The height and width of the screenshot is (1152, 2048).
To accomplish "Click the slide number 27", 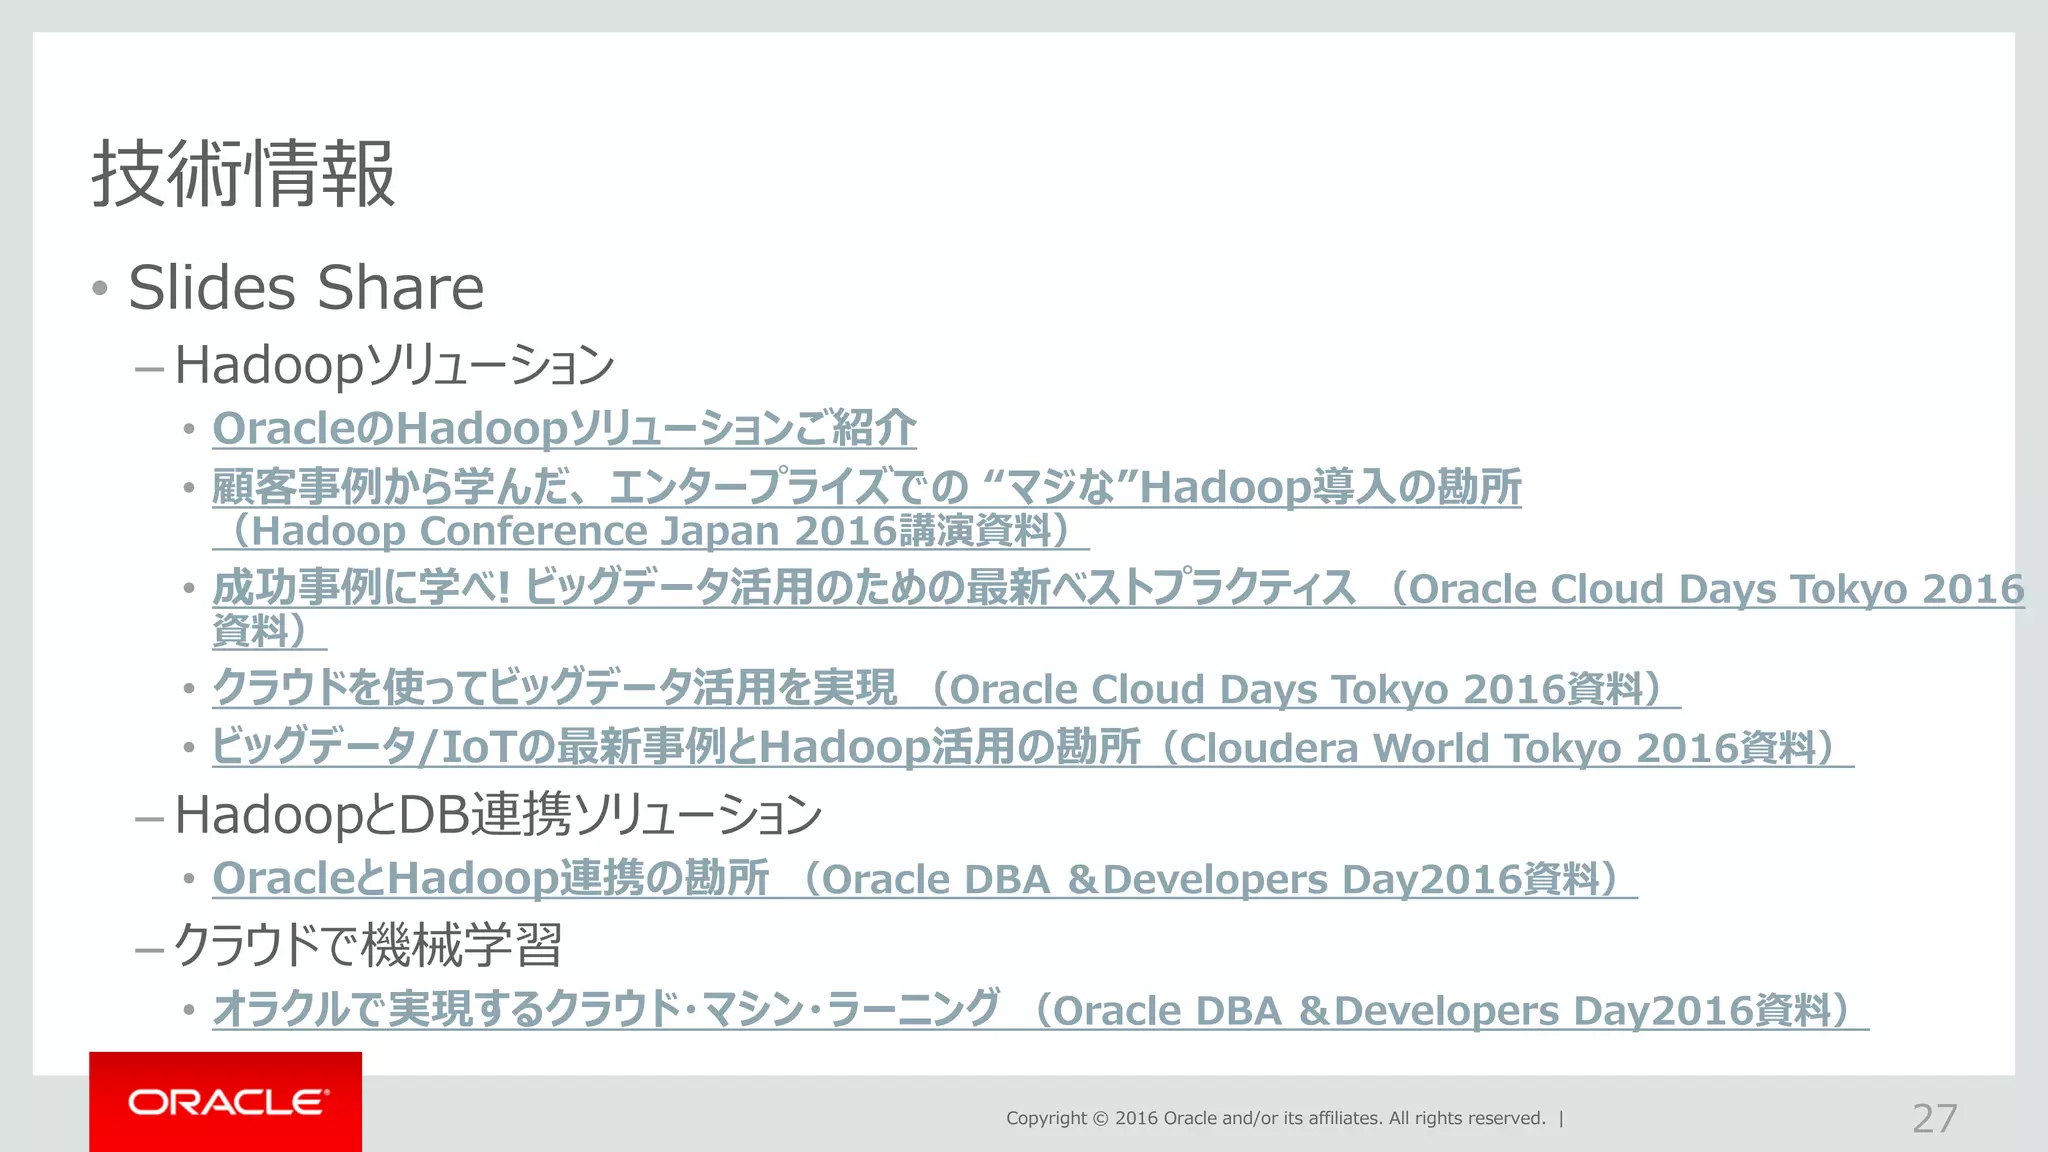I will click(1934, 1118).
